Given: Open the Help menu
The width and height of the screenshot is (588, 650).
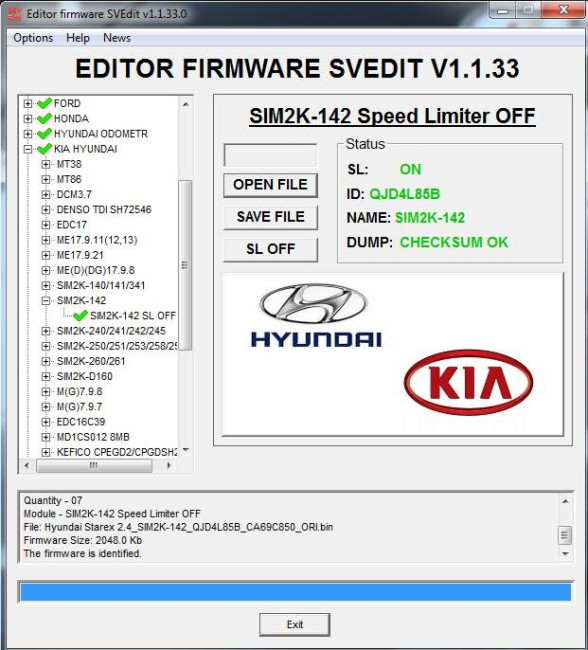Looking at the screenshot, I should coord(78,38).
